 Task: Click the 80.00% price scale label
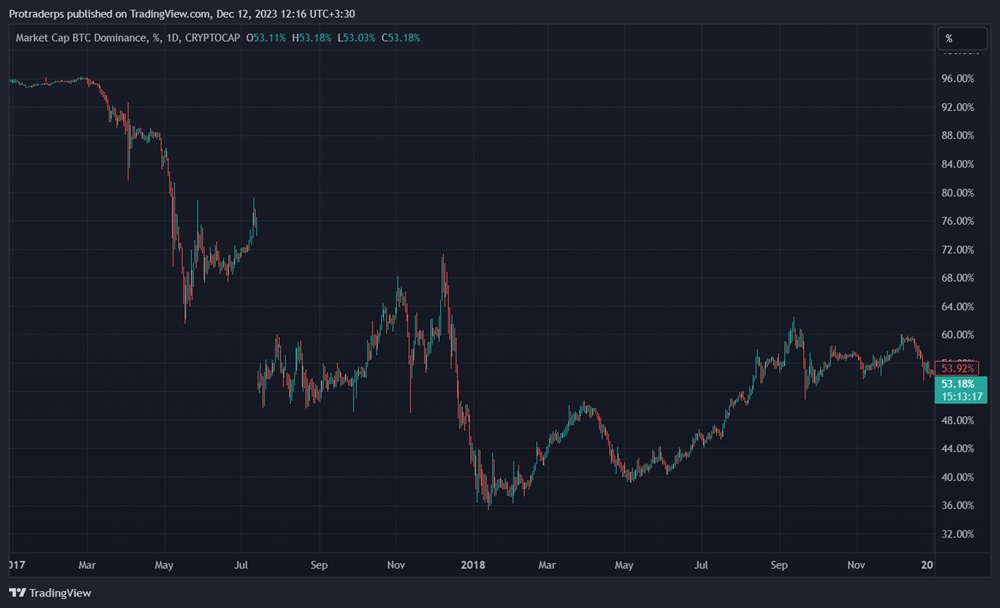tap(958, 192)
